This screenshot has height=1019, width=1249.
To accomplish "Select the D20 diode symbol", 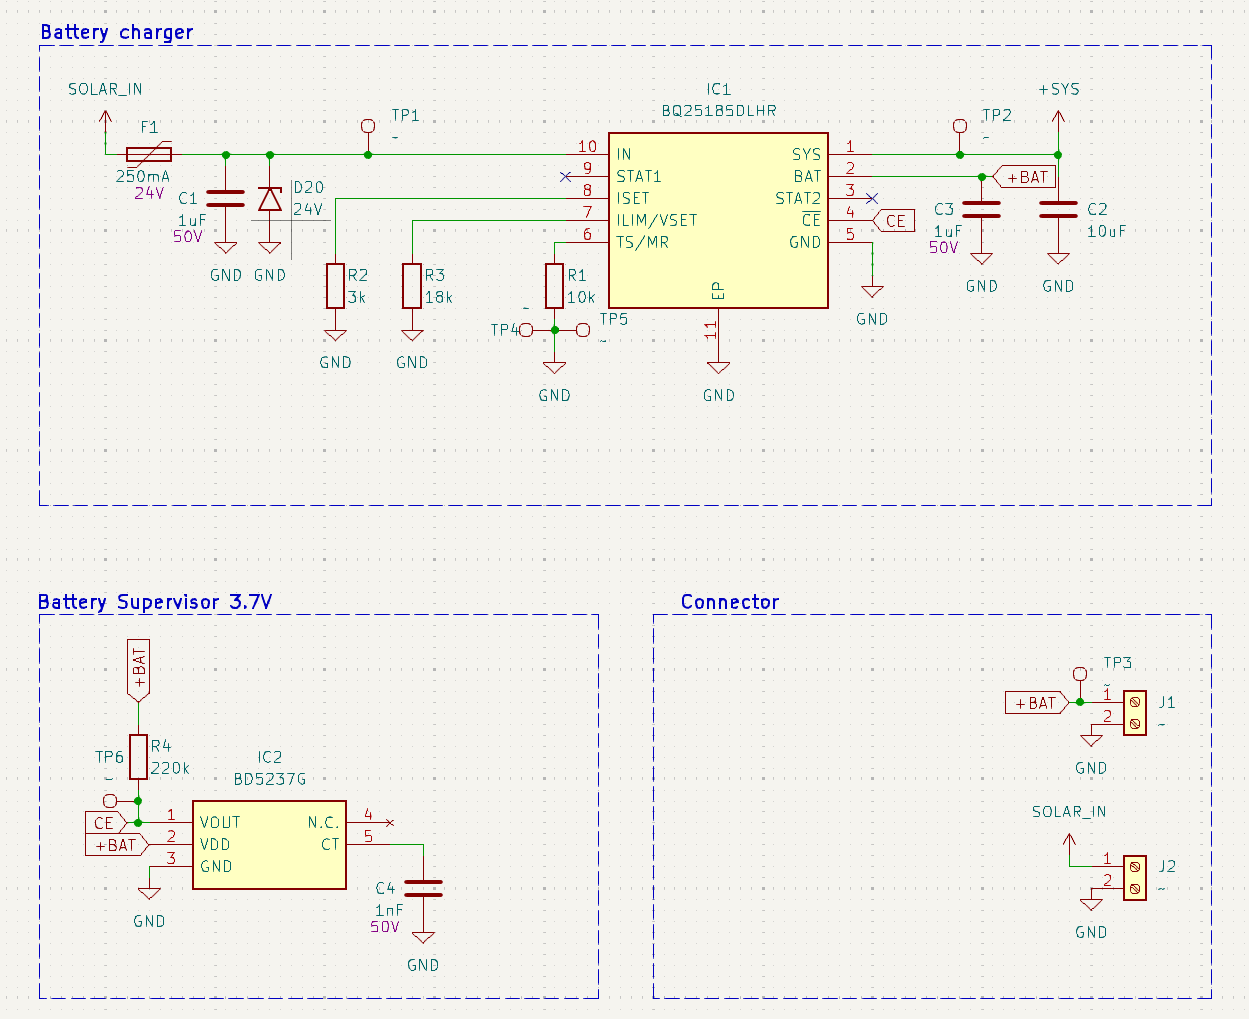I will [270, 199].
